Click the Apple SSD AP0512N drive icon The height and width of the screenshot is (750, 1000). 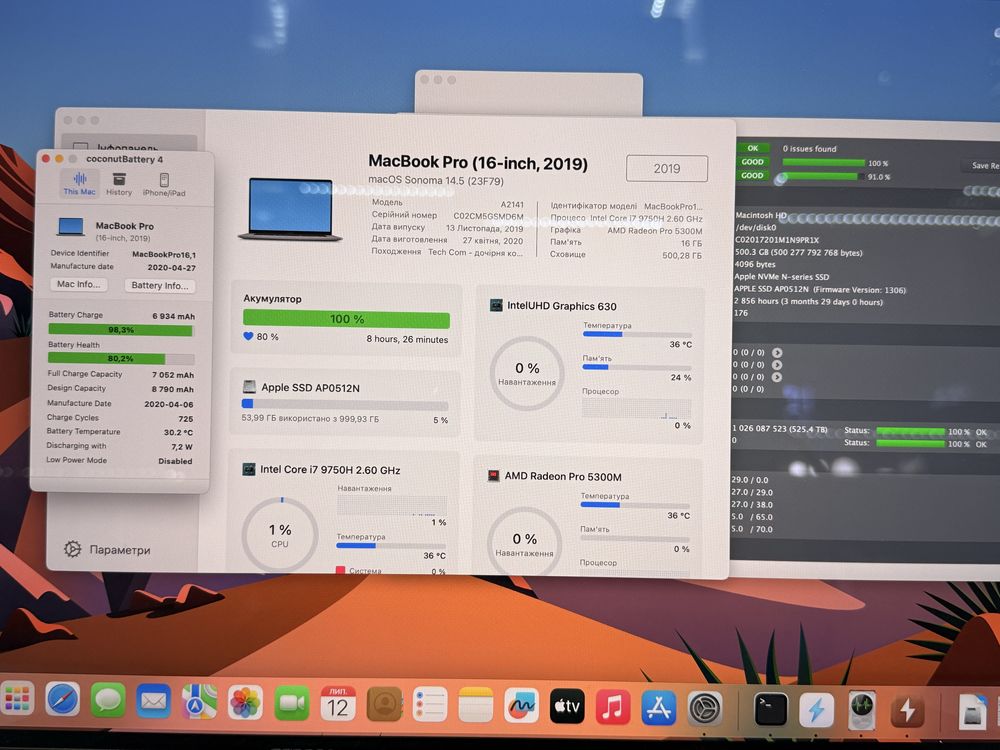coord(249,386)
